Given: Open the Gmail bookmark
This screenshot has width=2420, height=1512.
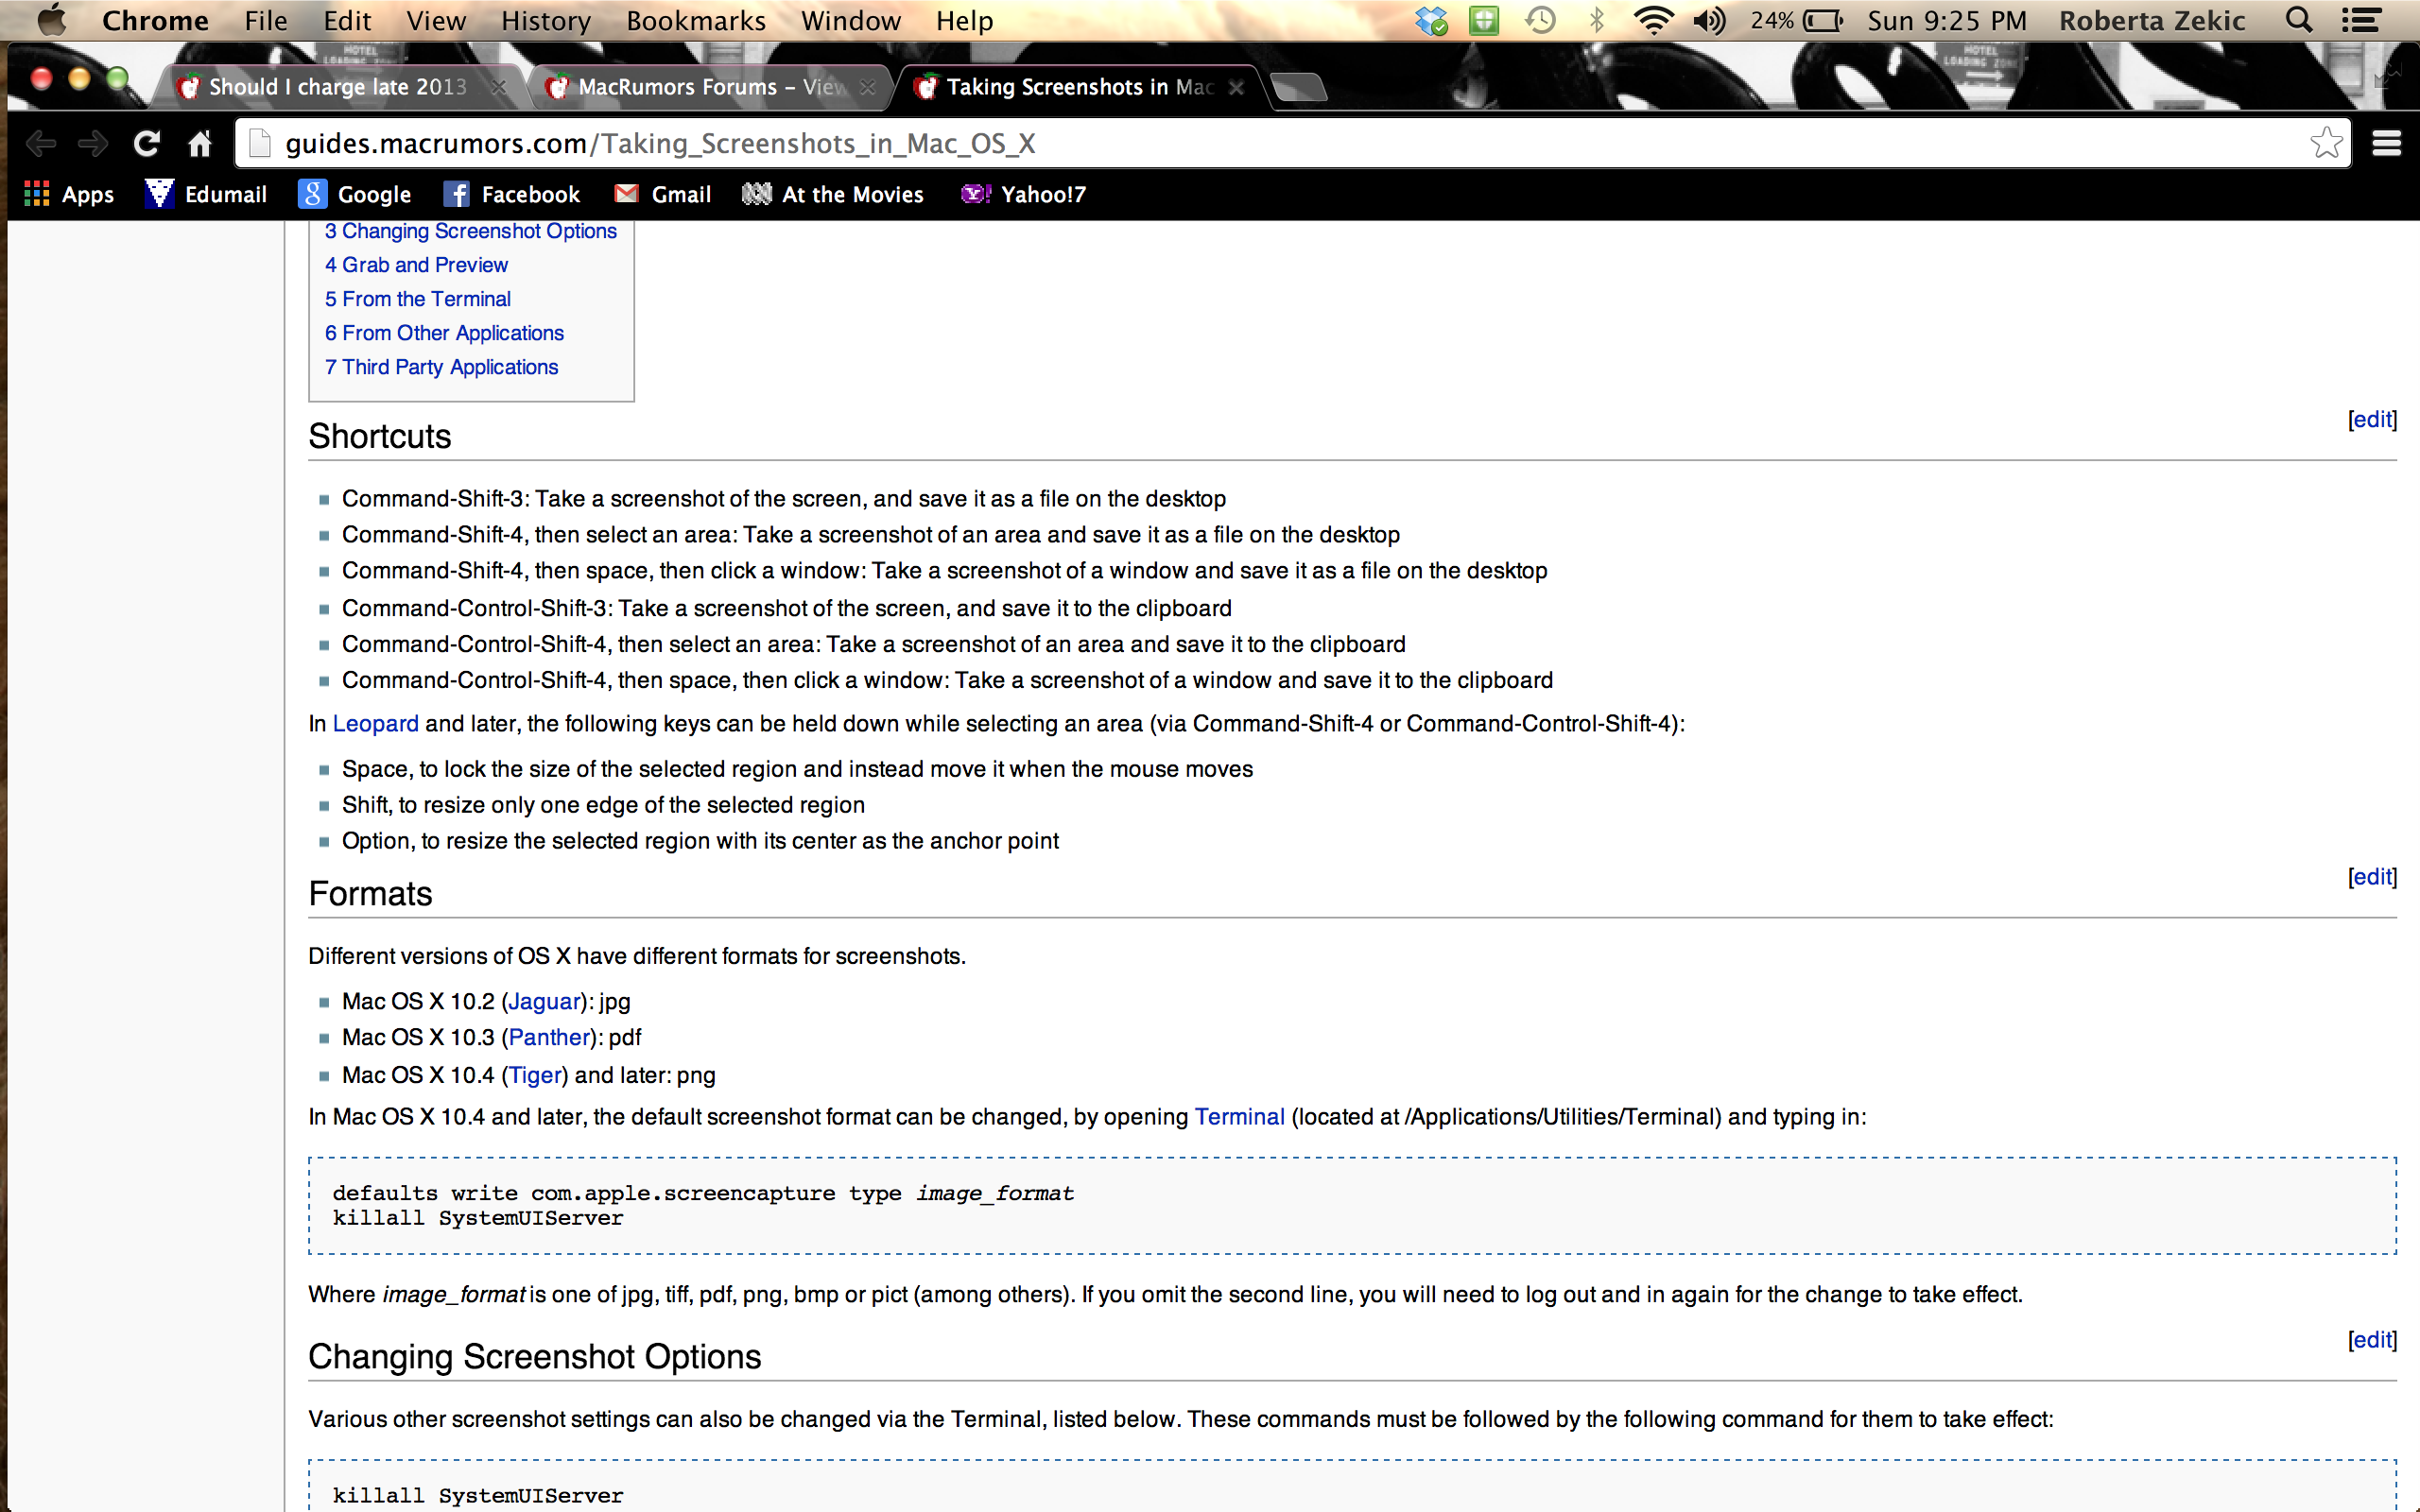Looking at the screenshot, I should tap(662, 194).
